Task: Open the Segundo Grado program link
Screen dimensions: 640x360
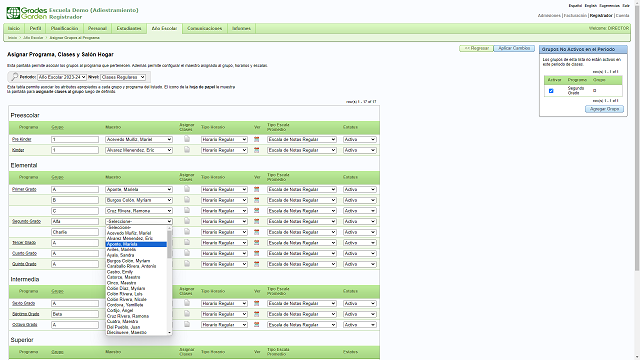Action: click(x=26, y=221)
